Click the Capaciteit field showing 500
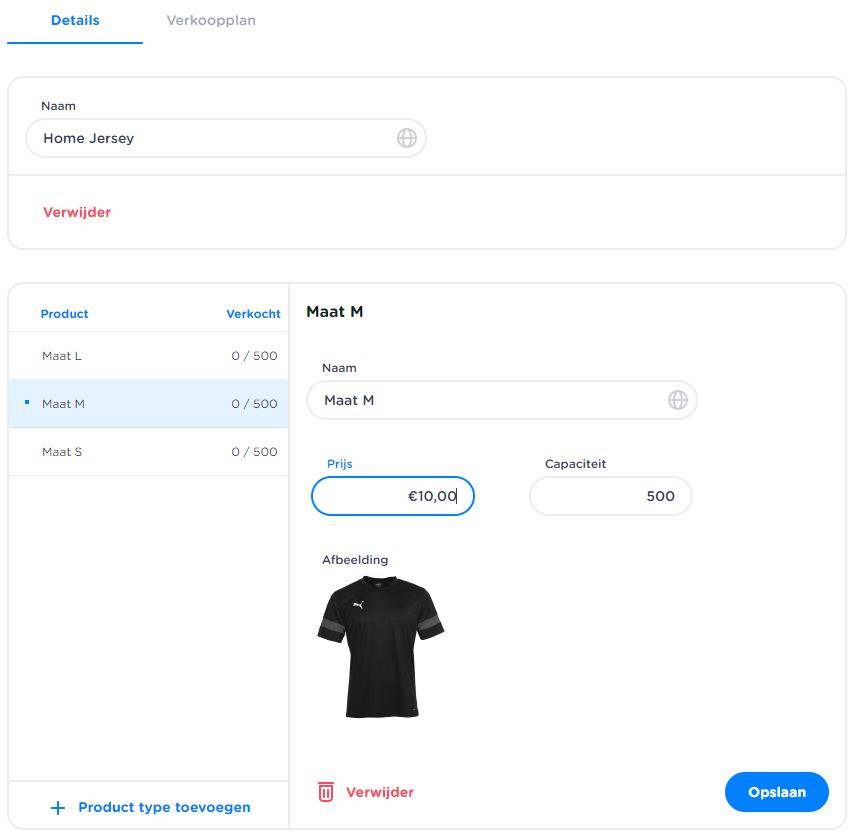 tap(610, 496)
